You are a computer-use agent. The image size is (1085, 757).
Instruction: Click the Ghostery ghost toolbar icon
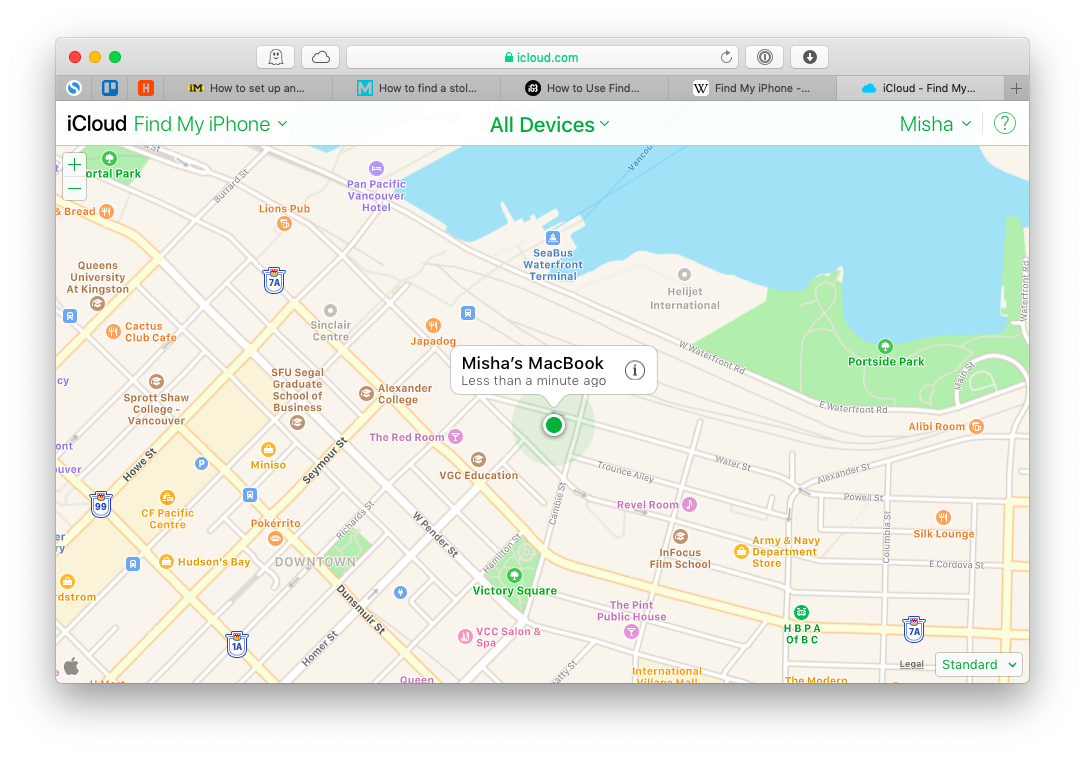tap(276, 57)
